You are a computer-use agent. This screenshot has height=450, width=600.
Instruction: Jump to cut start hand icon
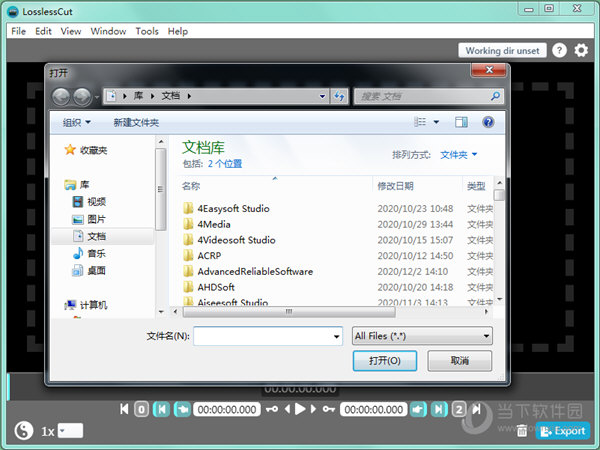point(182,409)
